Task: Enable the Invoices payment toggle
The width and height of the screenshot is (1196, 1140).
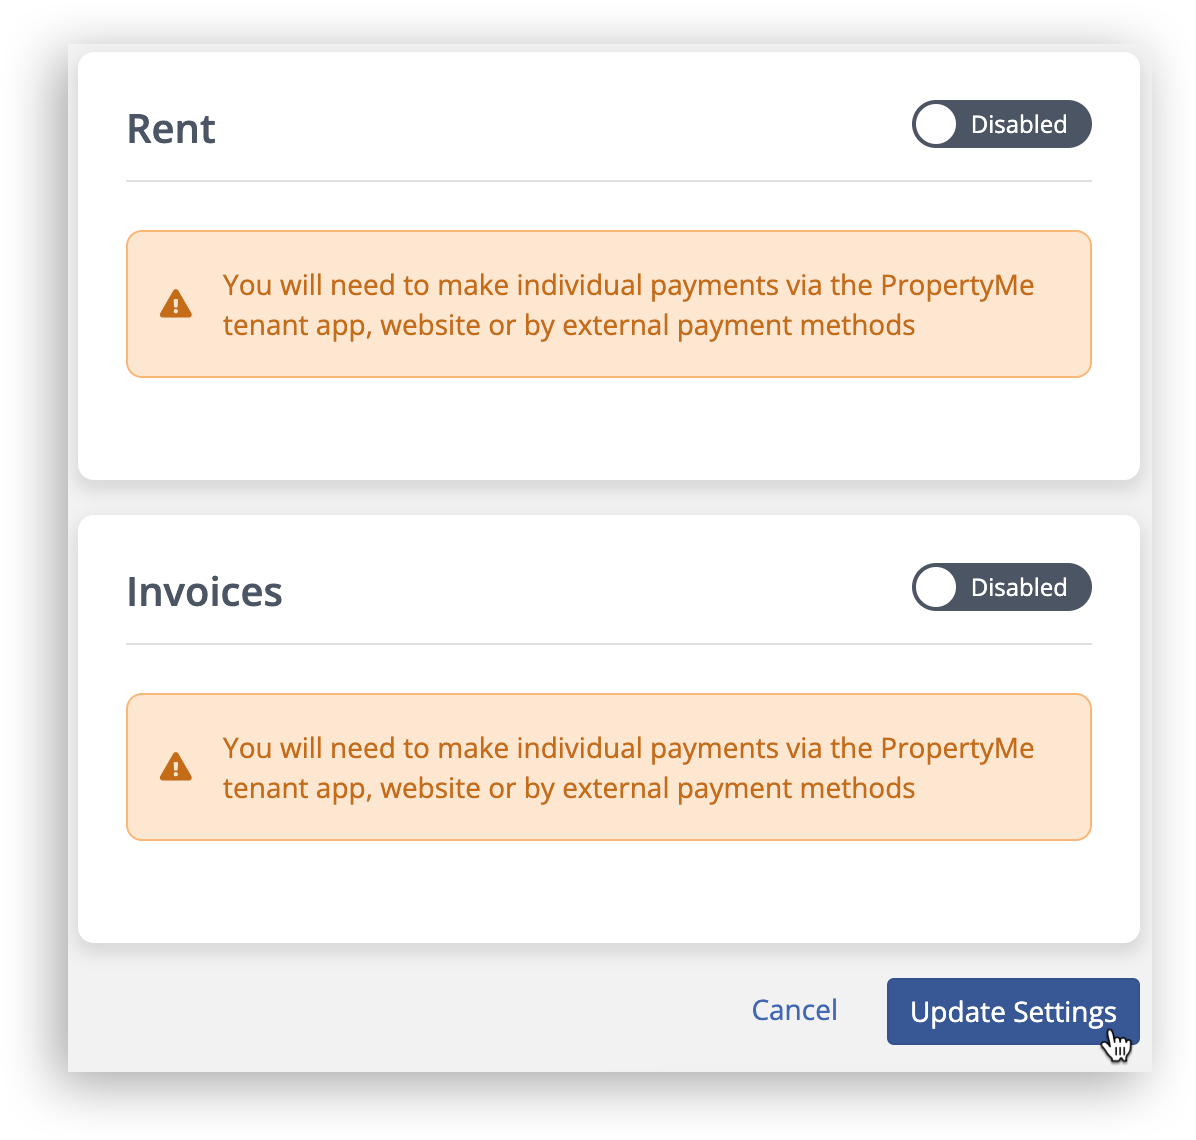Action: (1001, 587)
